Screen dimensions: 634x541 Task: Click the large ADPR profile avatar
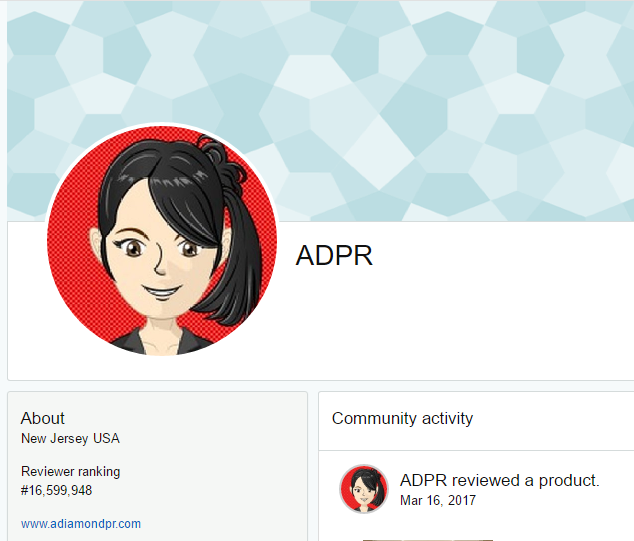160,240
